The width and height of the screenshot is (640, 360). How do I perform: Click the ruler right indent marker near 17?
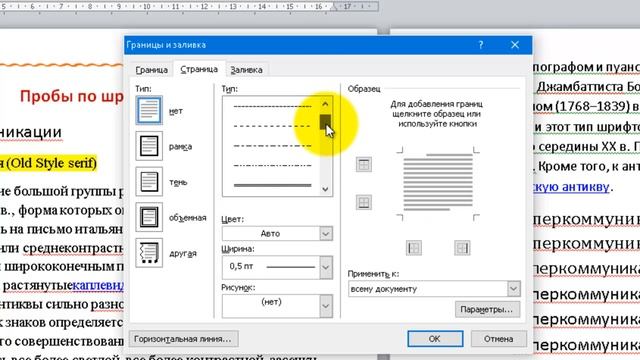point(335,7)
